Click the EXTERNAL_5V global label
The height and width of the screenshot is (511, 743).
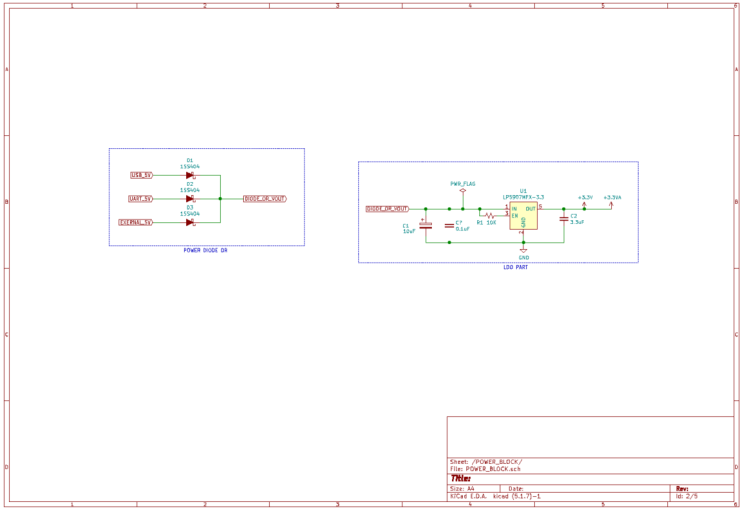(136, 222)
